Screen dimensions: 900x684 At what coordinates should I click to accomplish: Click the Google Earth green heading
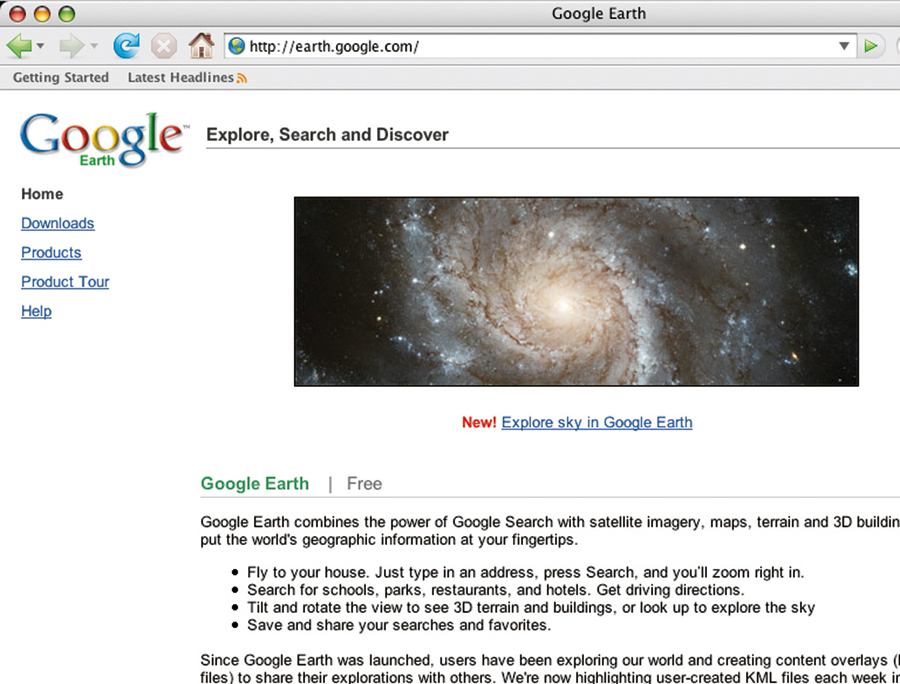tap(255, 484)
